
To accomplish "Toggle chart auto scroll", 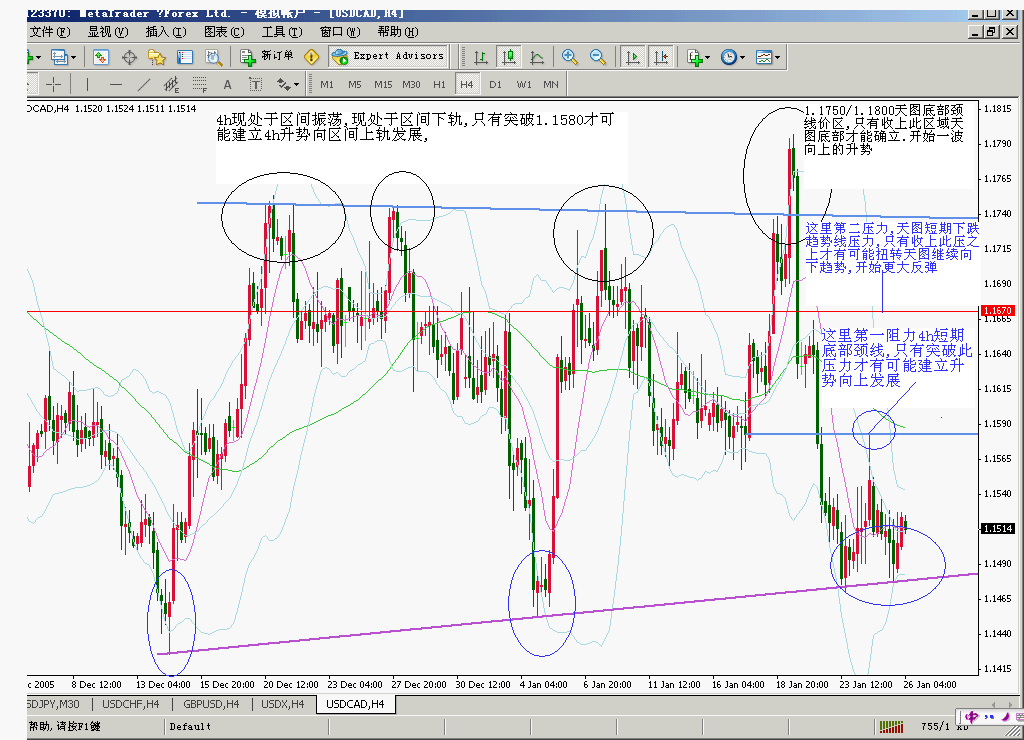I will (x=632, y=57).
